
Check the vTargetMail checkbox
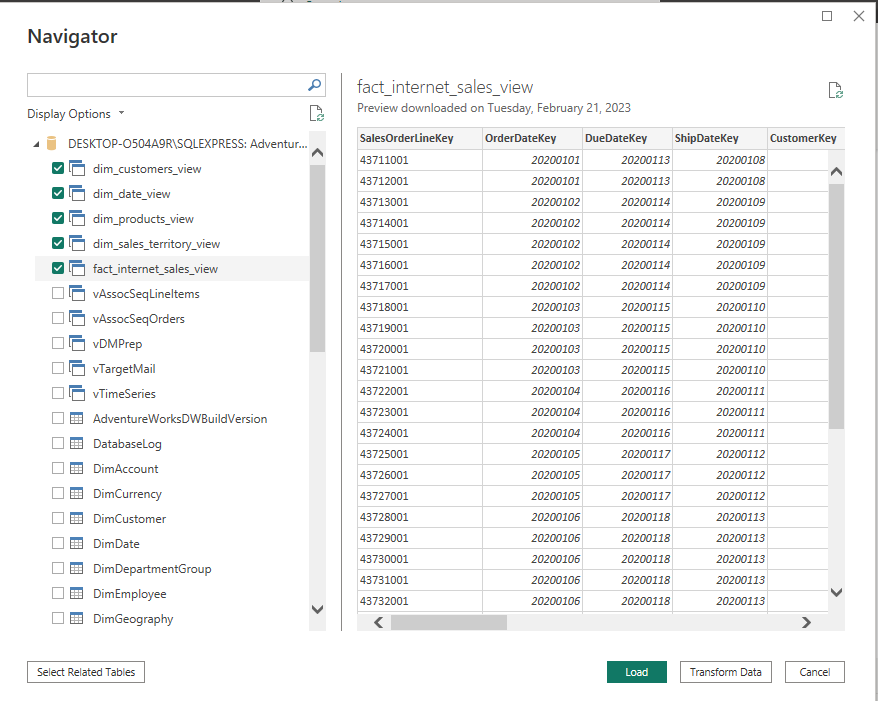(x=58, y=368)
